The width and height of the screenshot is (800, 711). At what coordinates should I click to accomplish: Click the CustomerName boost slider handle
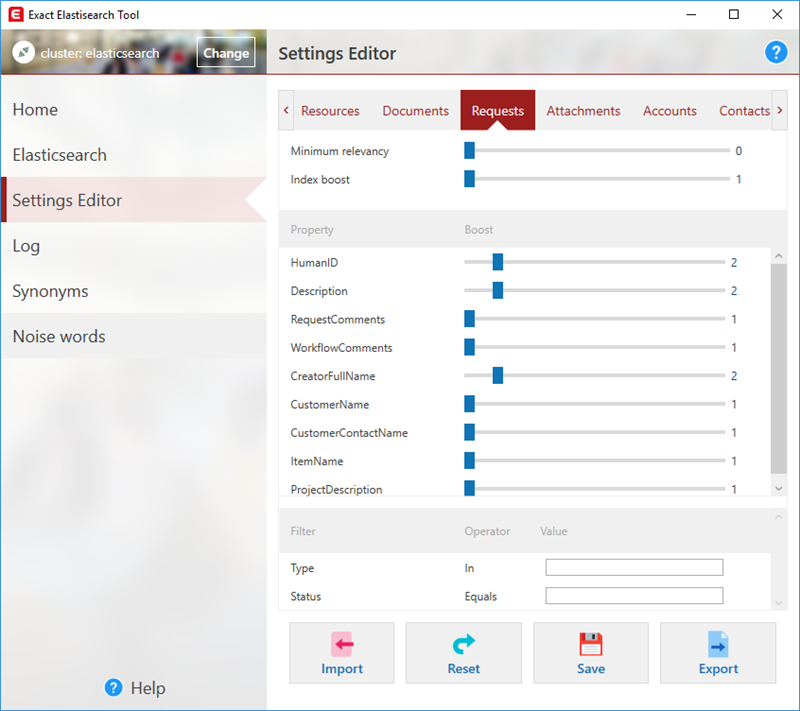(469, 404)
